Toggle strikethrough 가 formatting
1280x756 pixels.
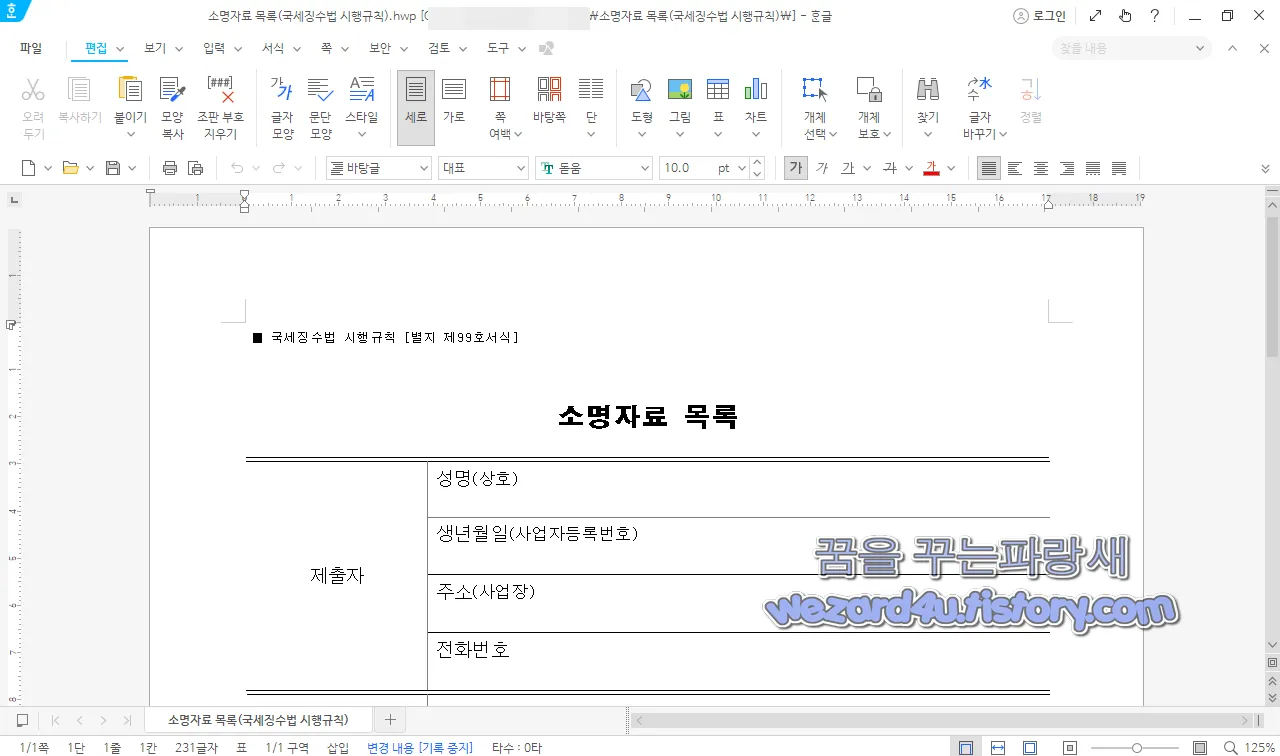click(x=889, y=168)
